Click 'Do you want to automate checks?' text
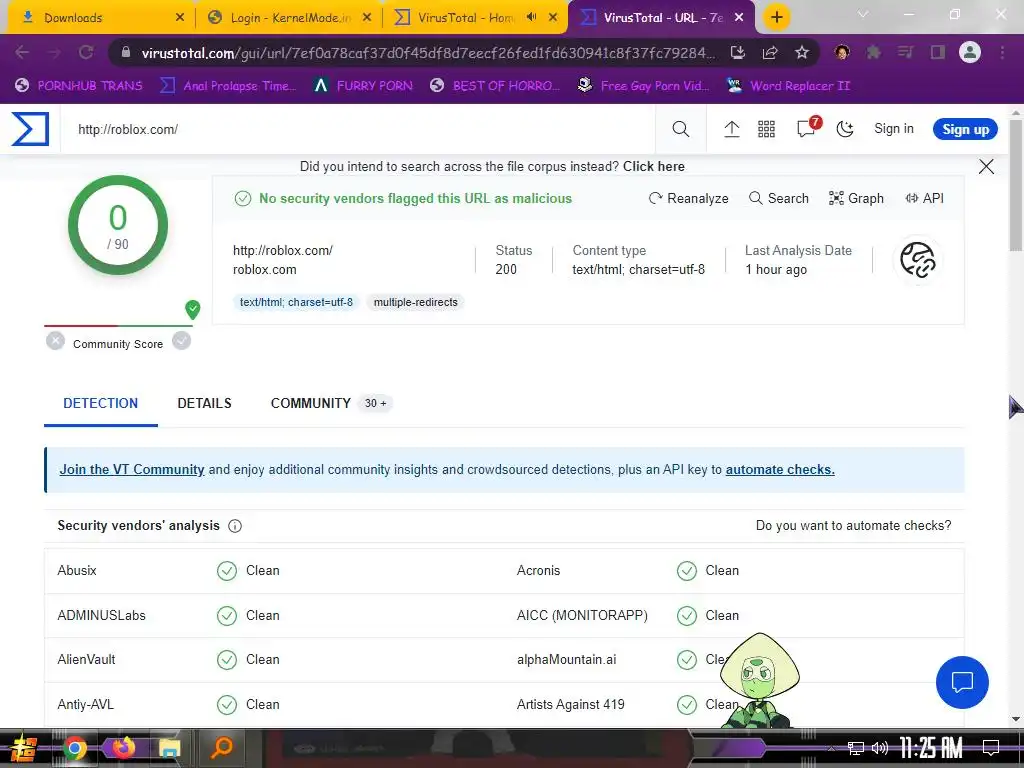The image size is (1024, 768). pyautogui.click(x=853, y=526)
